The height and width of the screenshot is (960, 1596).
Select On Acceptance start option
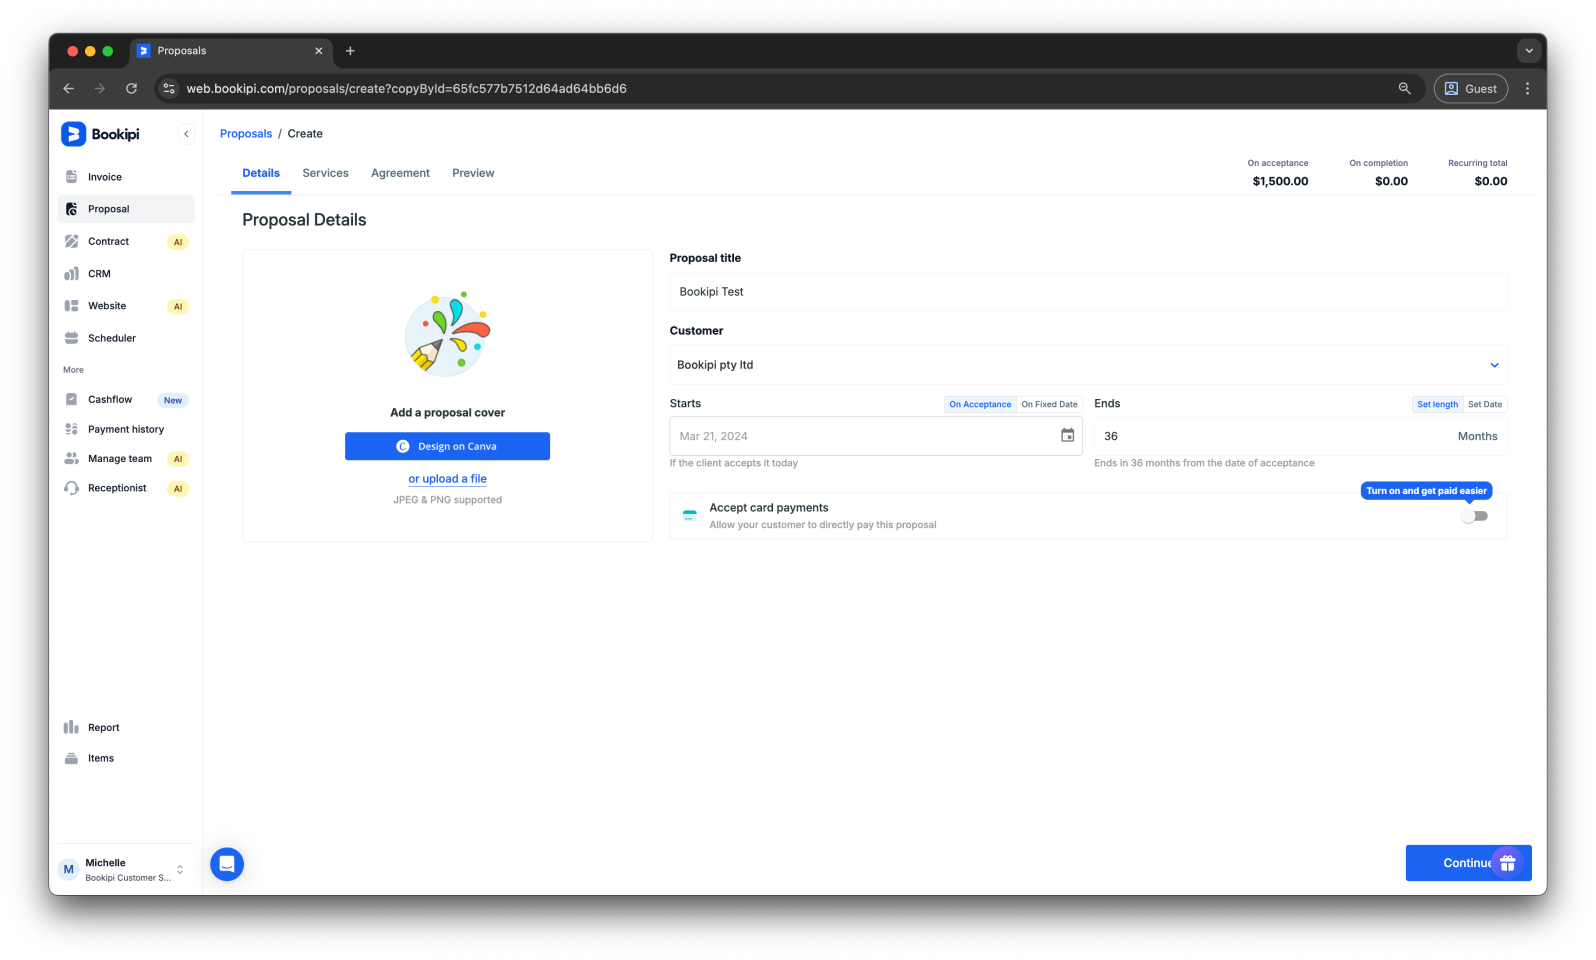(x=980, y=404)
